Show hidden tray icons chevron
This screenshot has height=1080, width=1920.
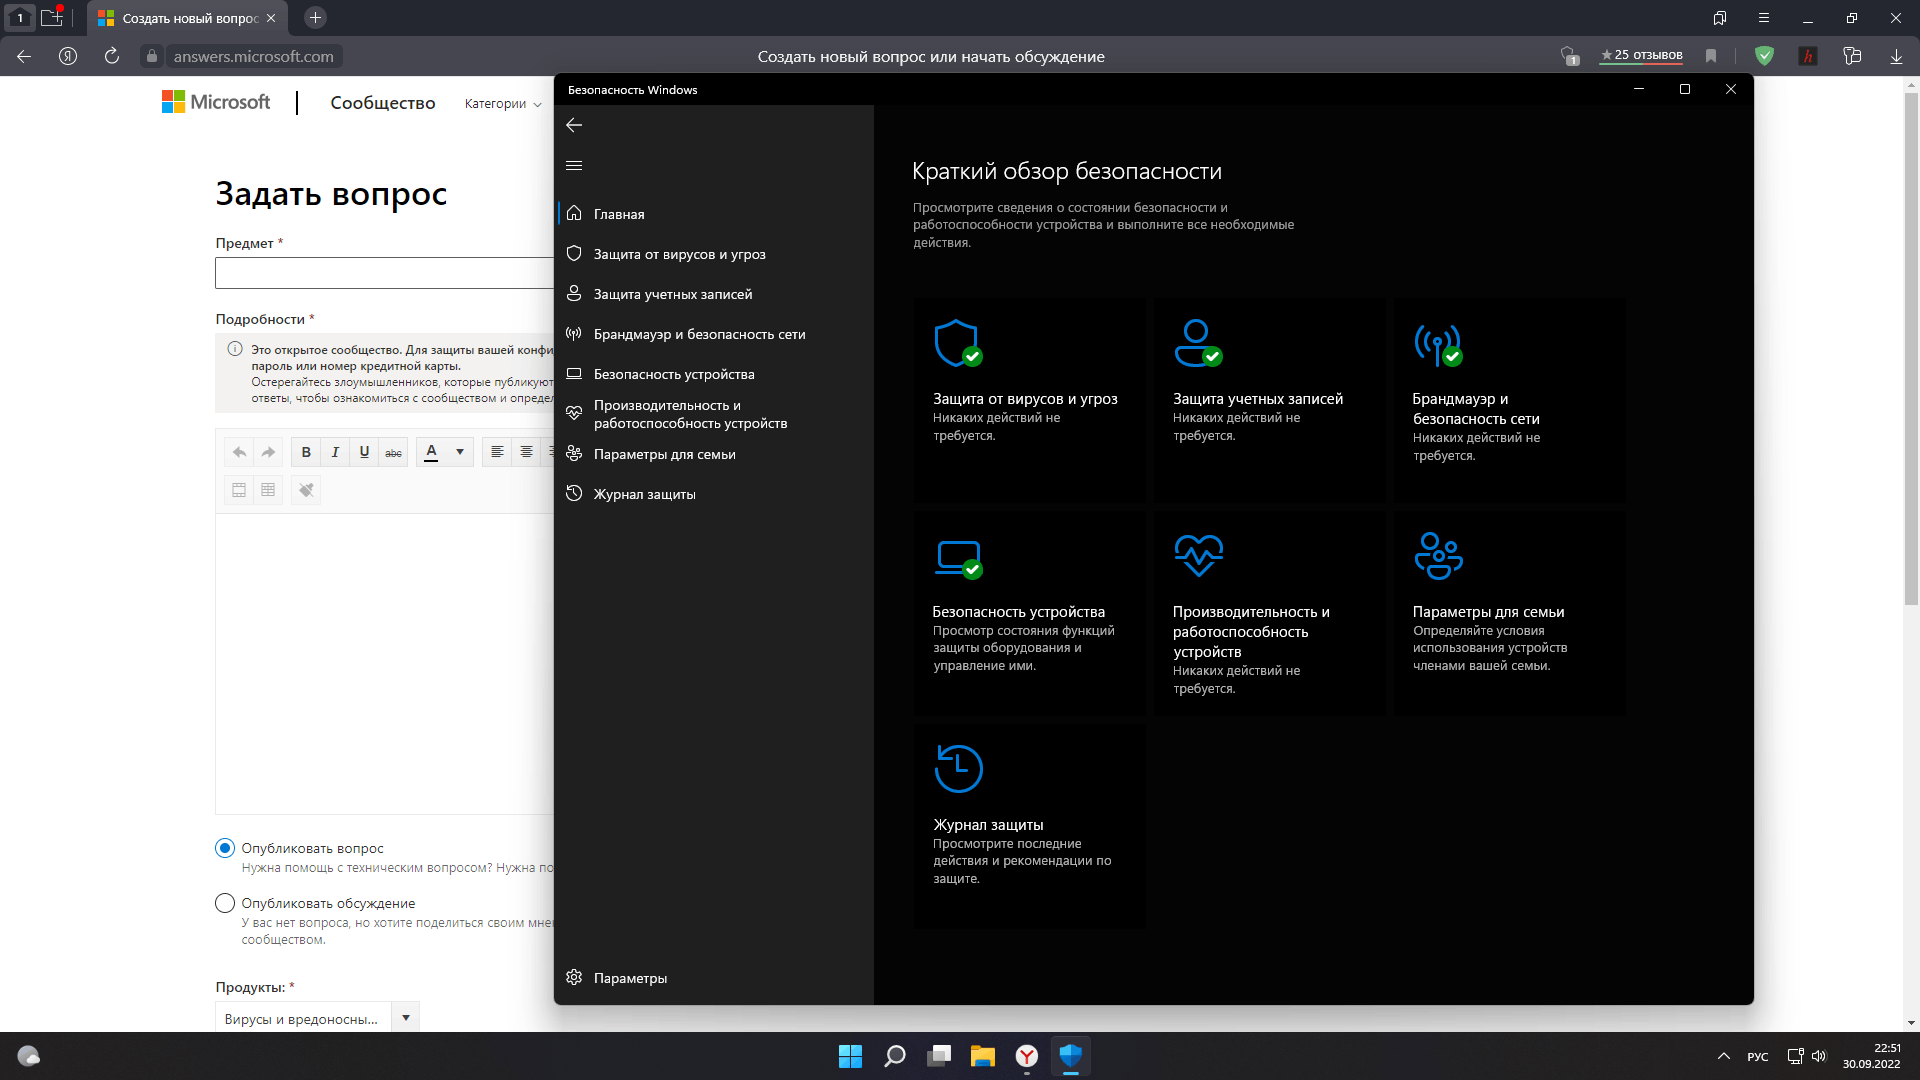[x=1724, y=1056]
